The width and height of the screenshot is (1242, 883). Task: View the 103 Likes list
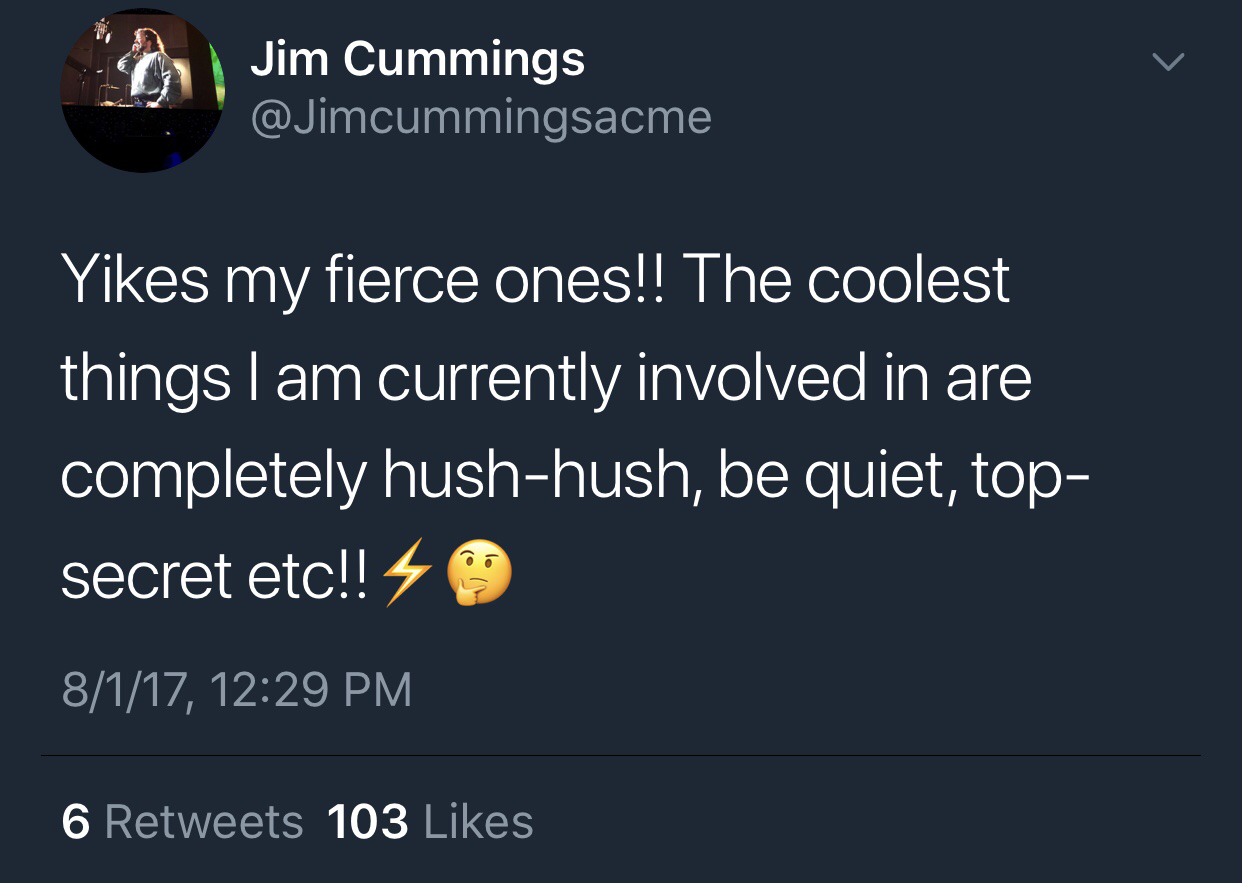point(430,822)
